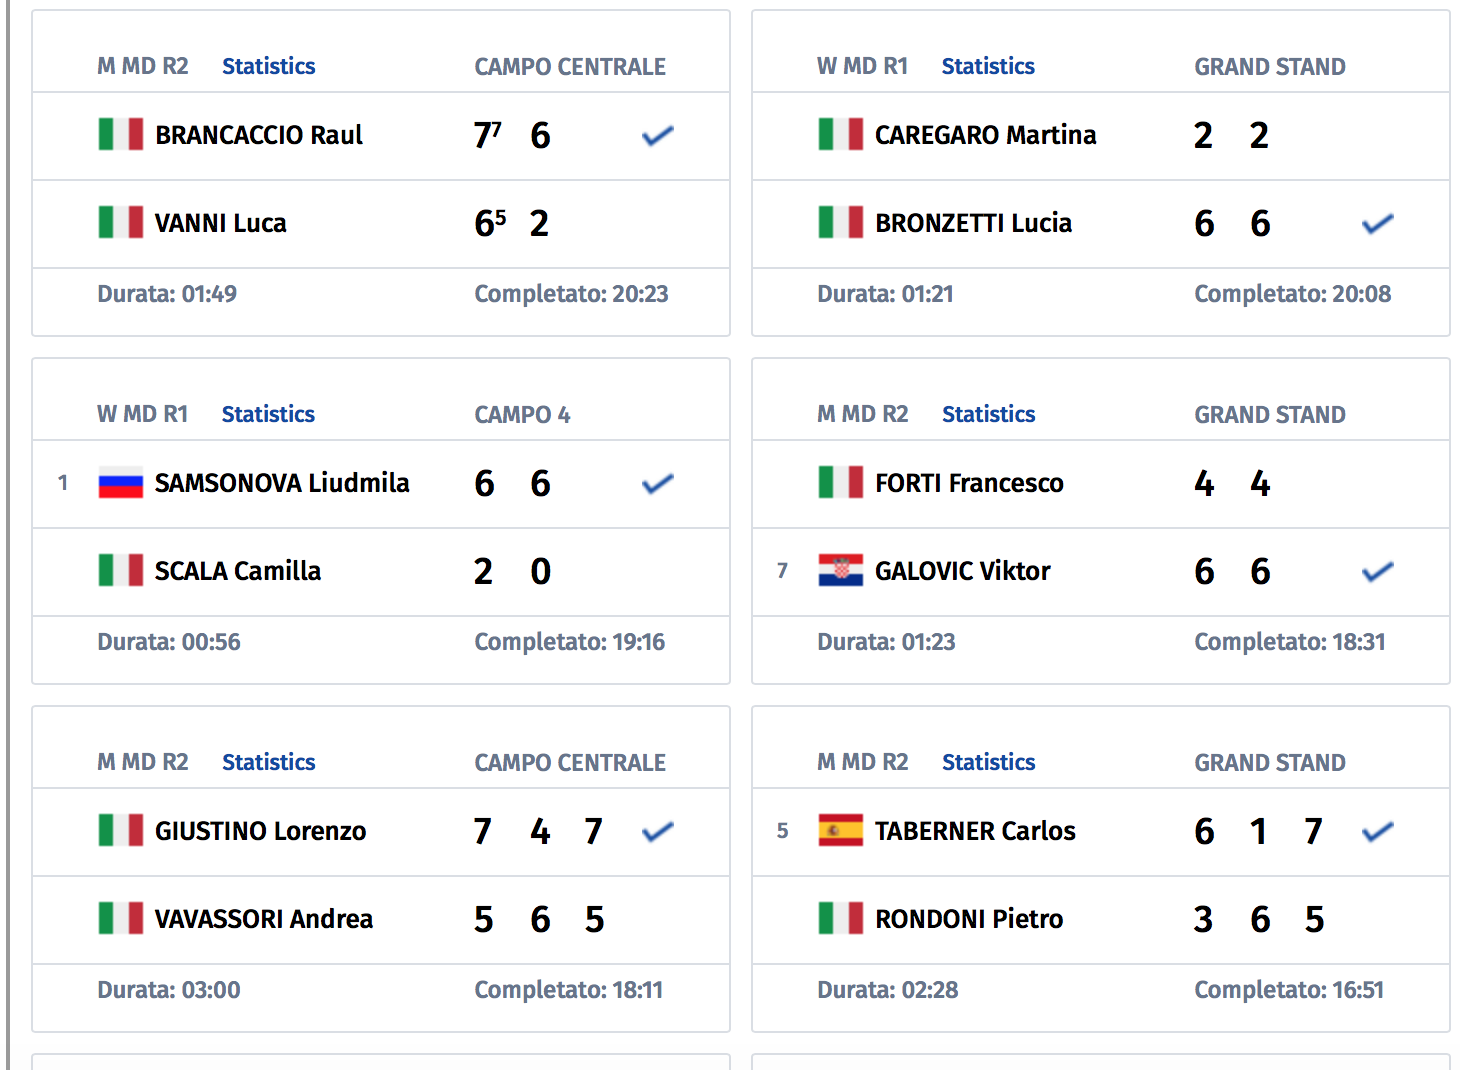Open Statistics for Samsonova vs Scala match

click(x=268, y=414)
